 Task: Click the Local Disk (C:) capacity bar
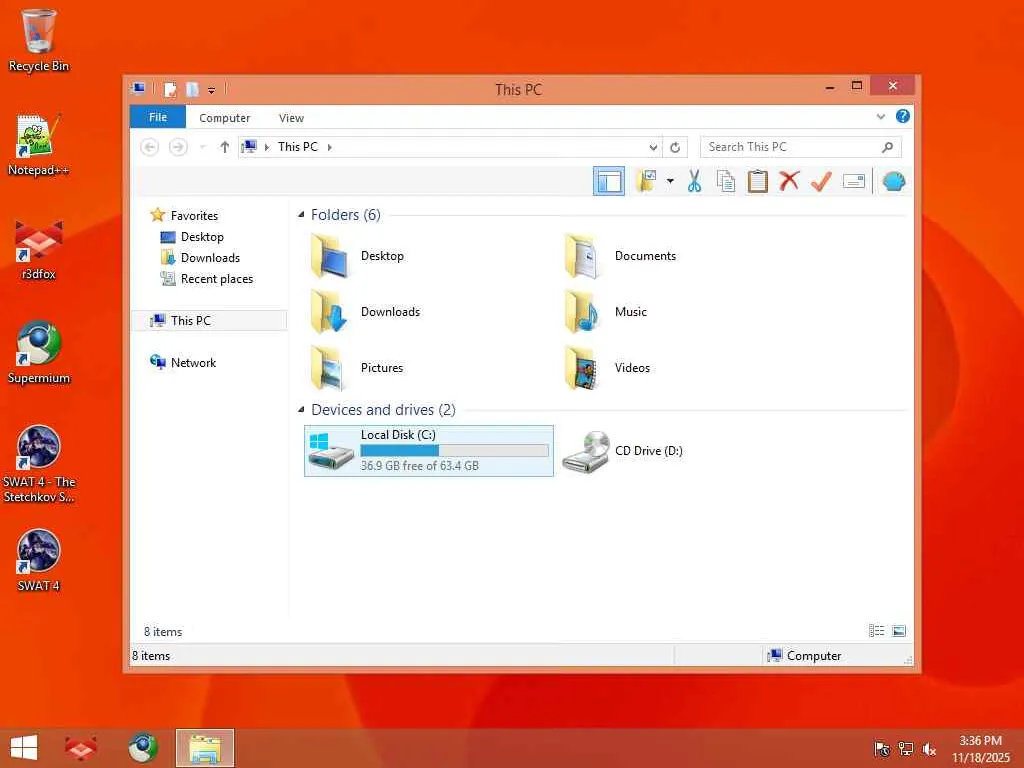click(x=455, y=451)
